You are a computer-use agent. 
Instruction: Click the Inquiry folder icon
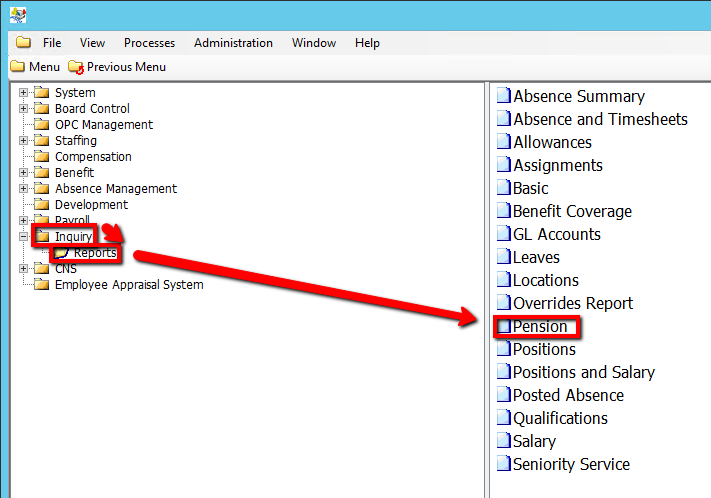click(42, 237)
